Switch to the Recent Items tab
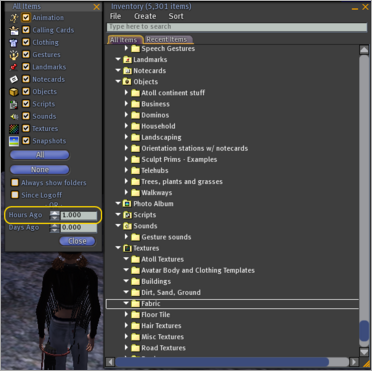This screenshot has height=371, width=372. coord(168,40)
